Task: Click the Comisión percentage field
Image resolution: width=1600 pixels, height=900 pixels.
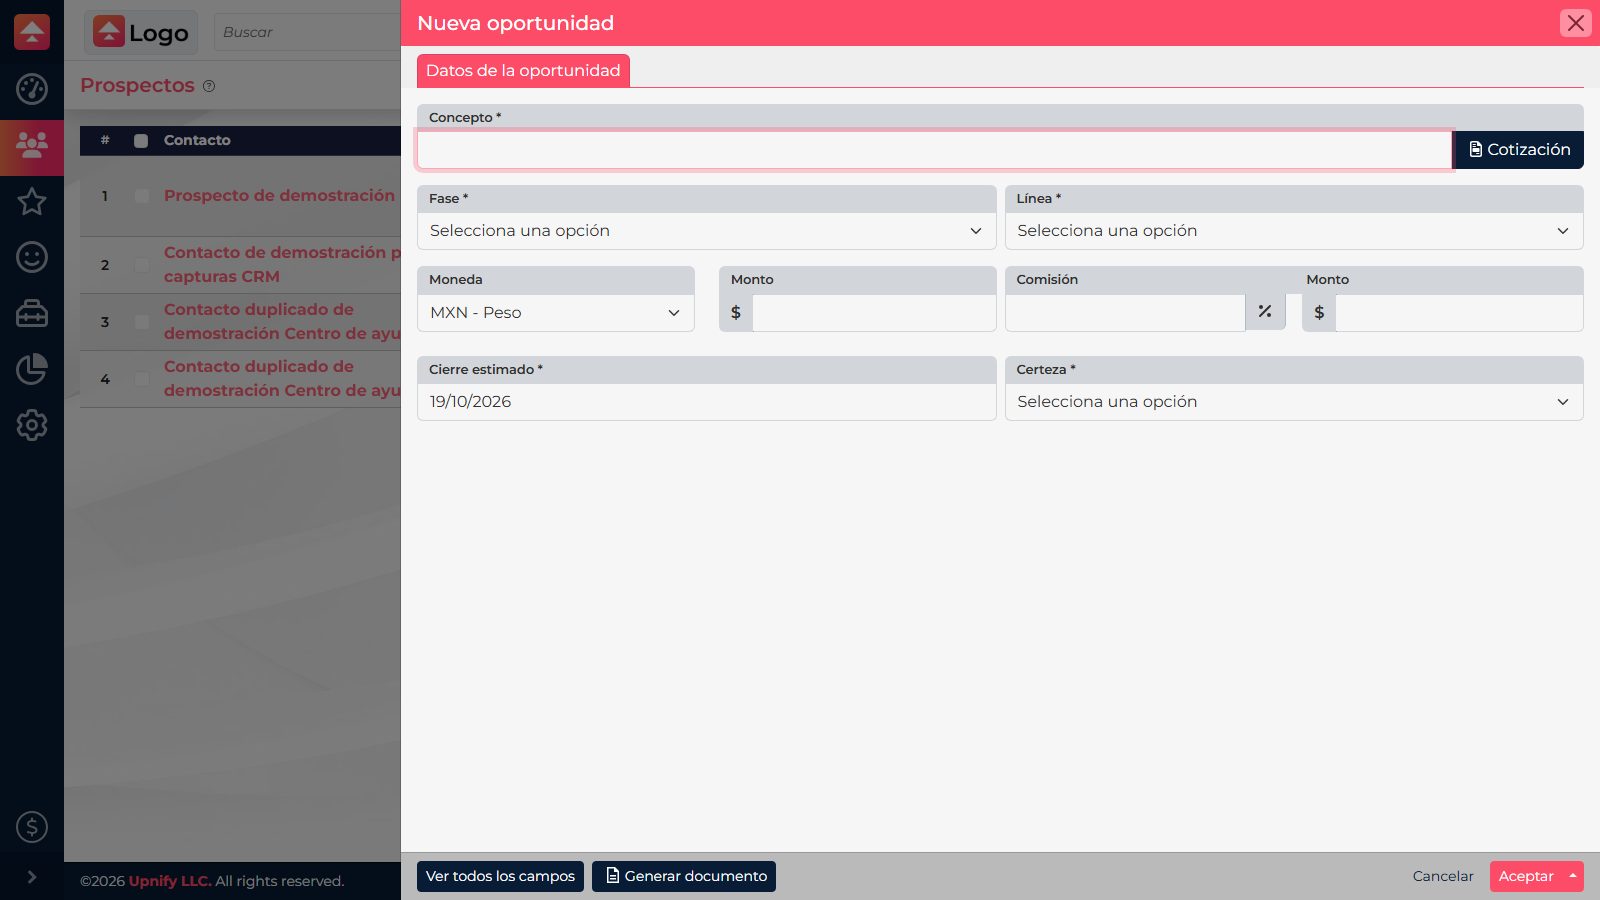Action: pos(1125,313)
